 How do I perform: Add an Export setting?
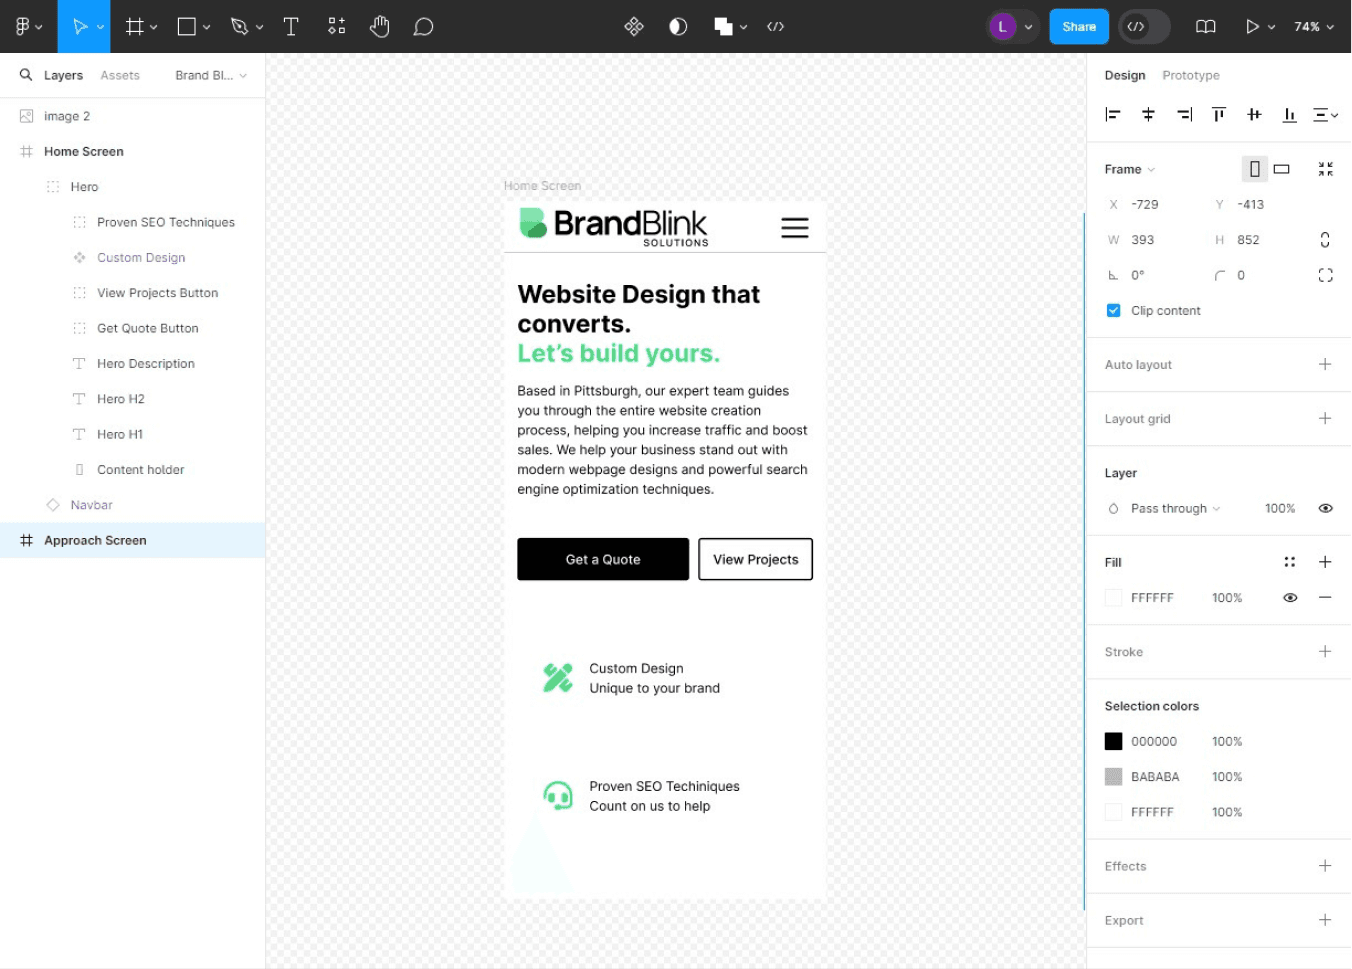click(x=1325, y=919)
